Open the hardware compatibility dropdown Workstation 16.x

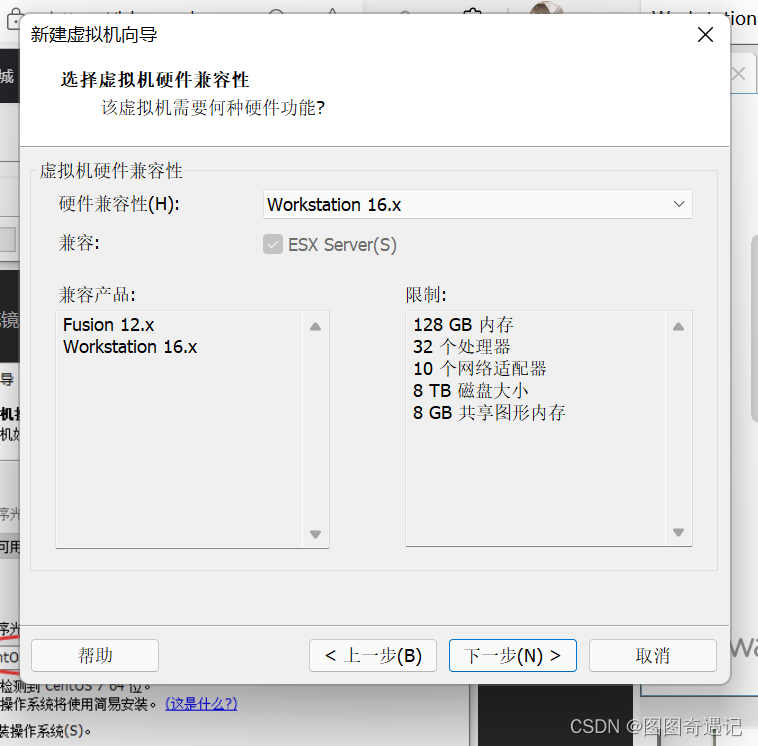tap(477, 205)
